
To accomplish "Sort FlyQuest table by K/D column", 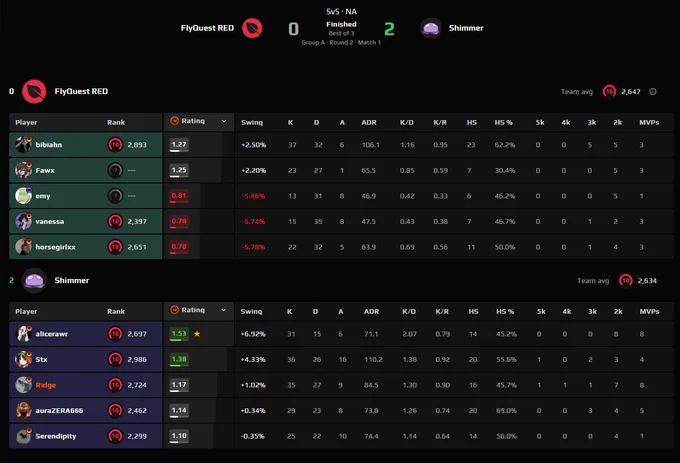I will pos(407,122).
